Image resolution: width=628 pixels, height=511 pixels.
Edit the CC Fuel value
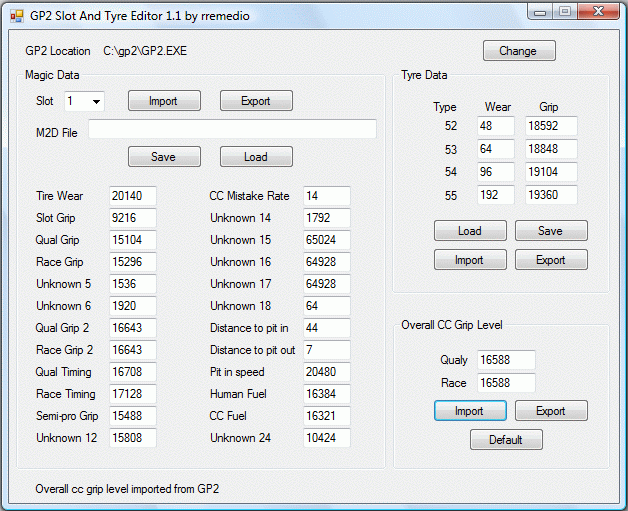coord(326,416)
